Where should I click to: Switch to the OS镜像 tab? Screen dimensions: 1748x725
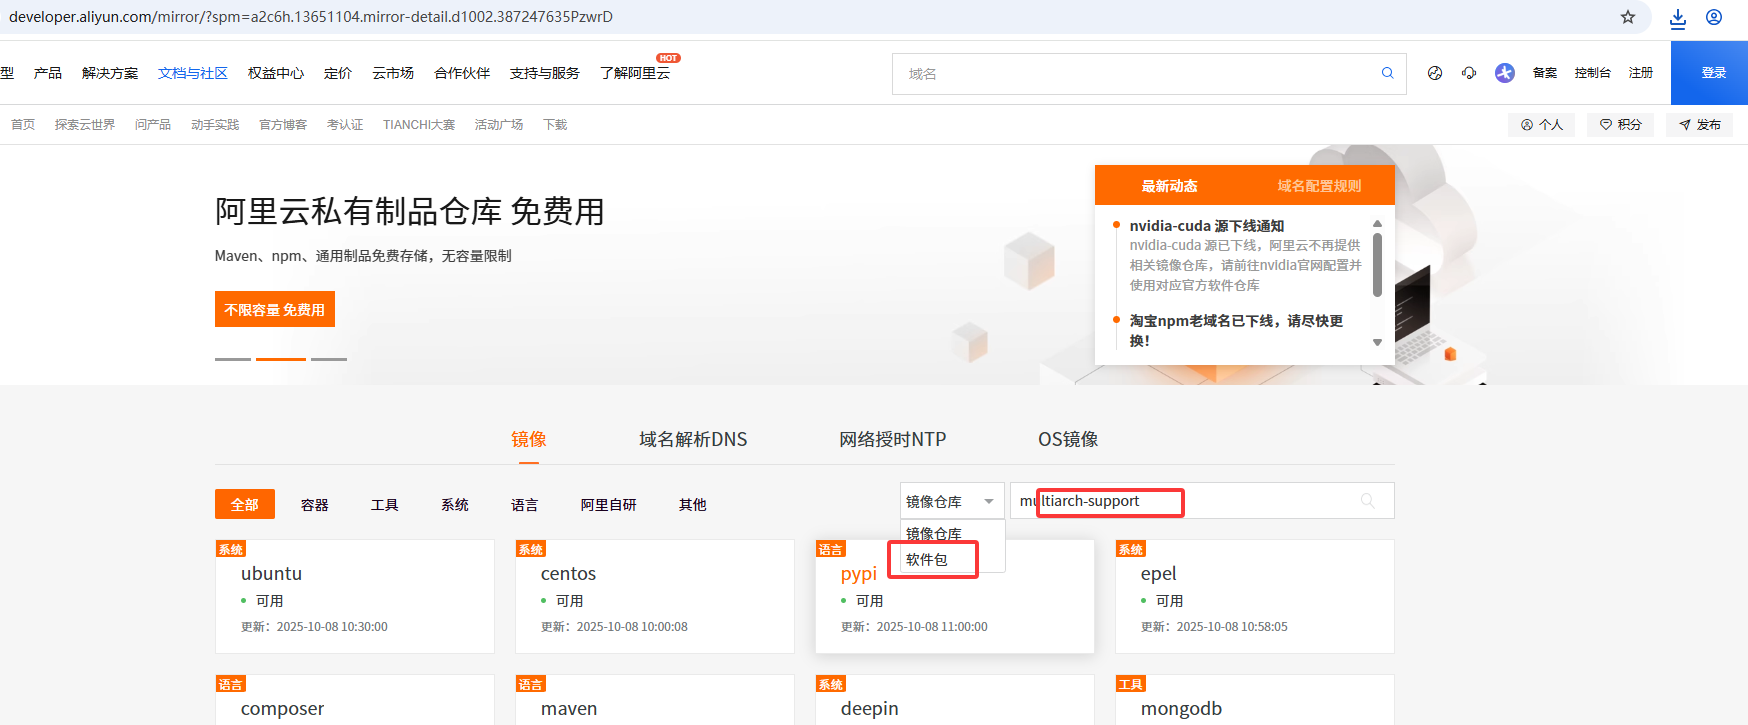[1068, 440]
